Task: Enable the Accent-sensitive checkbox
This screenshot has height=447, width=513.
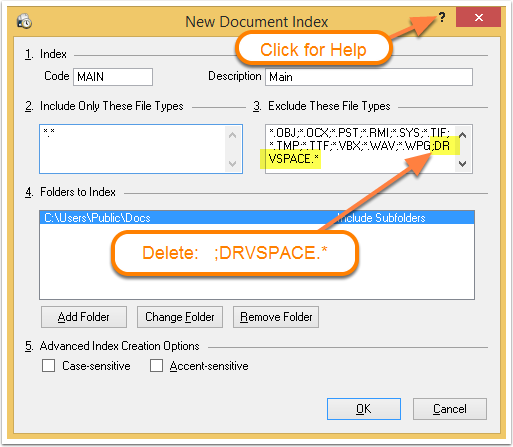Action: (156, 365)
